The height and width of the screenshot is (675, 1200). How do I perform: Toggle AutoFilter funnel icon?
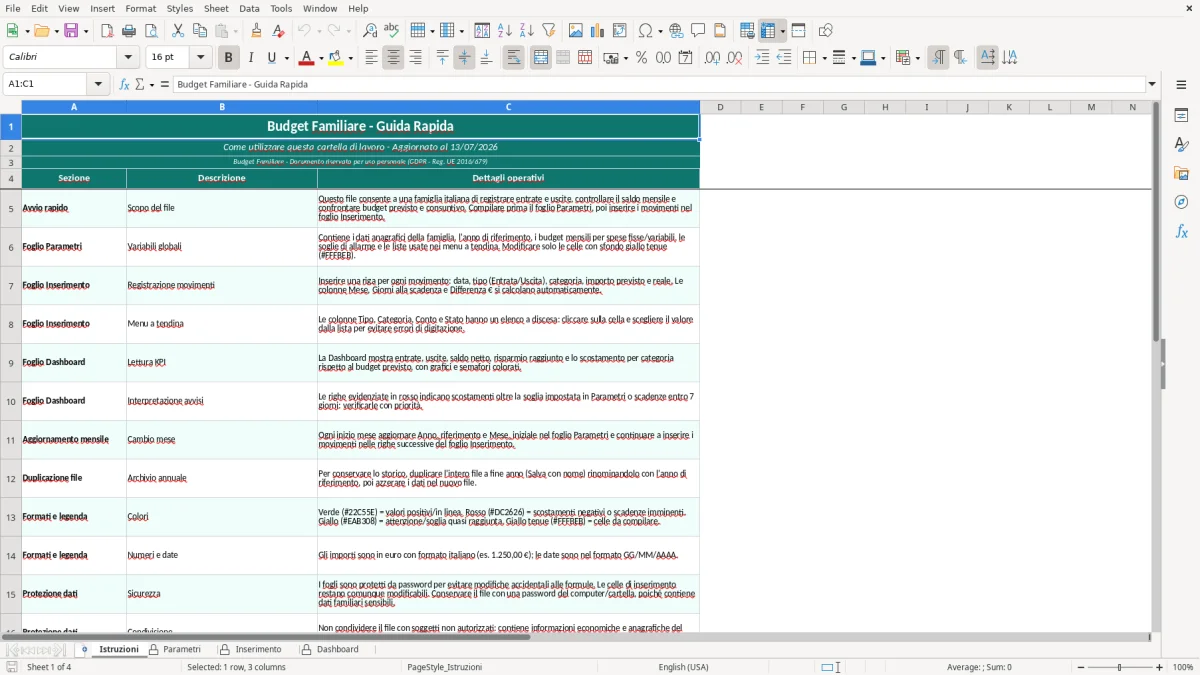[x=549, y=31]
